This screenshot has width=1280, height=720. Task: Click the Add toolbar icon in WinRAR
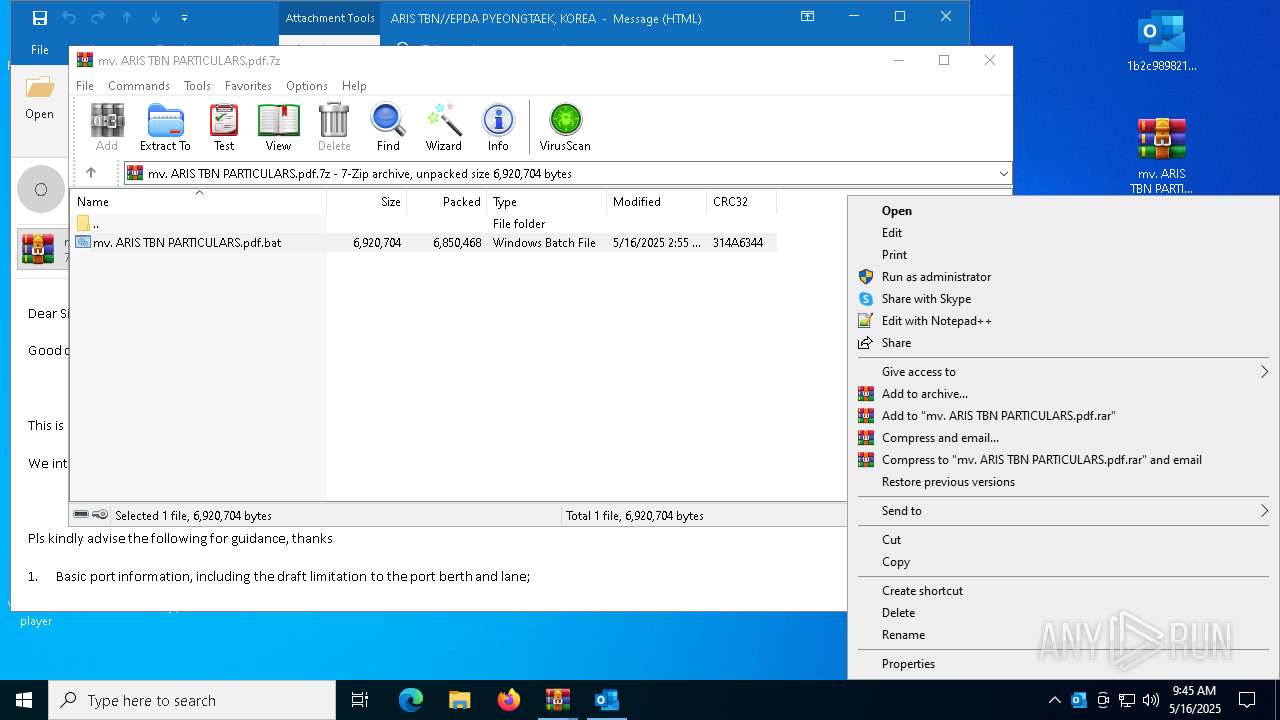pyautogui.click(x=107, y=127)
